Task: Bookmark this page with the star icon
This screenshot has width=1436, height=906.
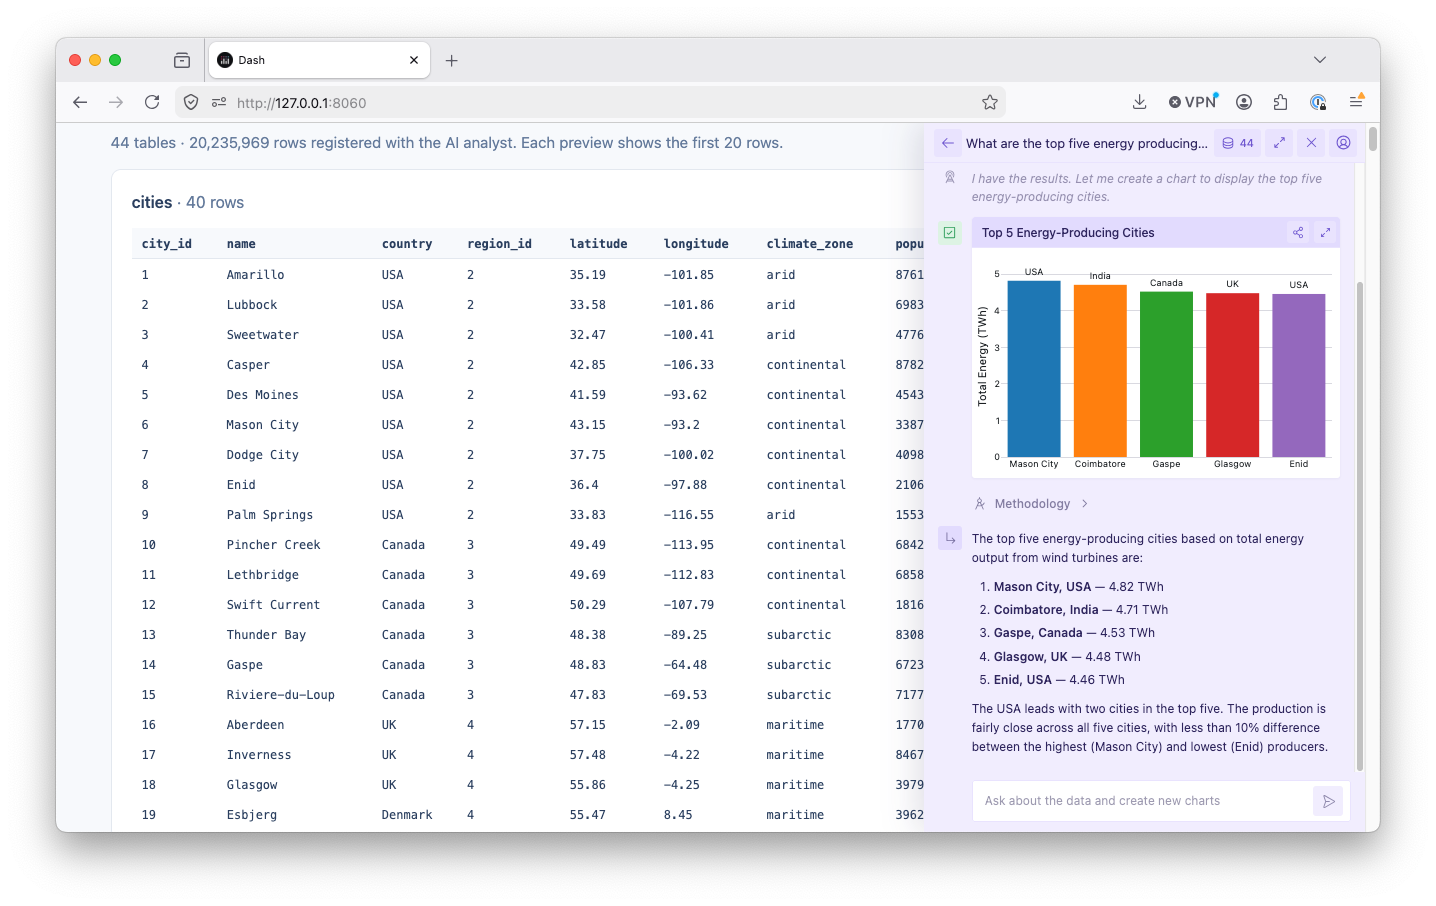Action: (990, 102)
